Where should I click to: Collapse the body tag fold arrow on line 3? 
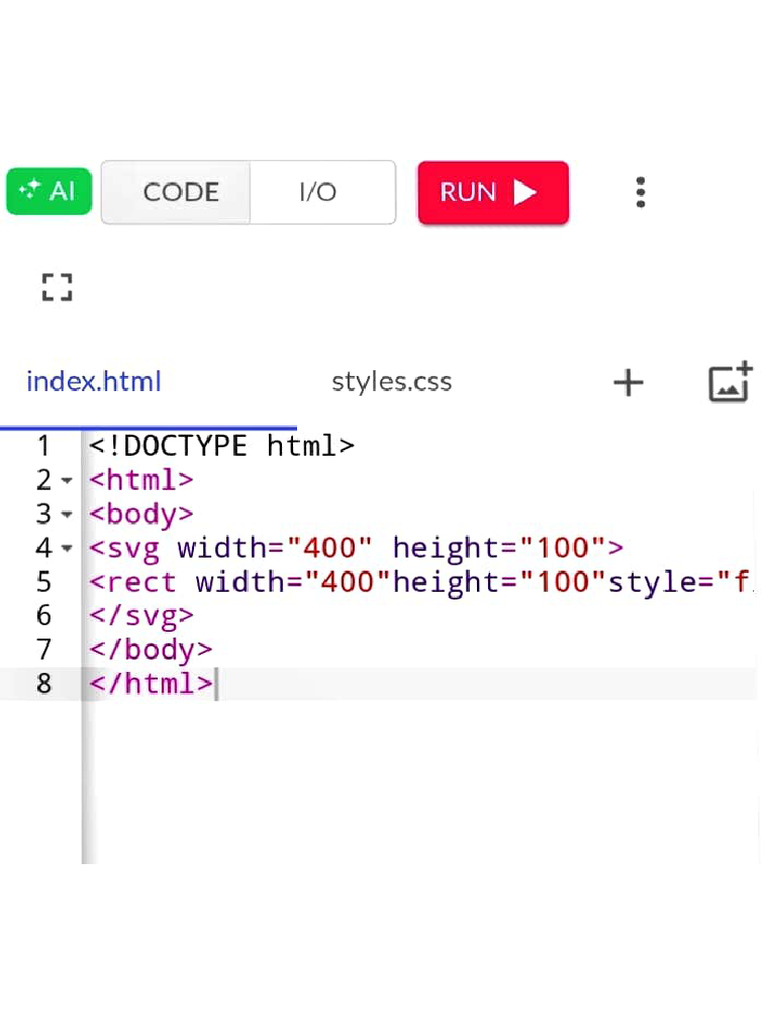click(67, 515)
